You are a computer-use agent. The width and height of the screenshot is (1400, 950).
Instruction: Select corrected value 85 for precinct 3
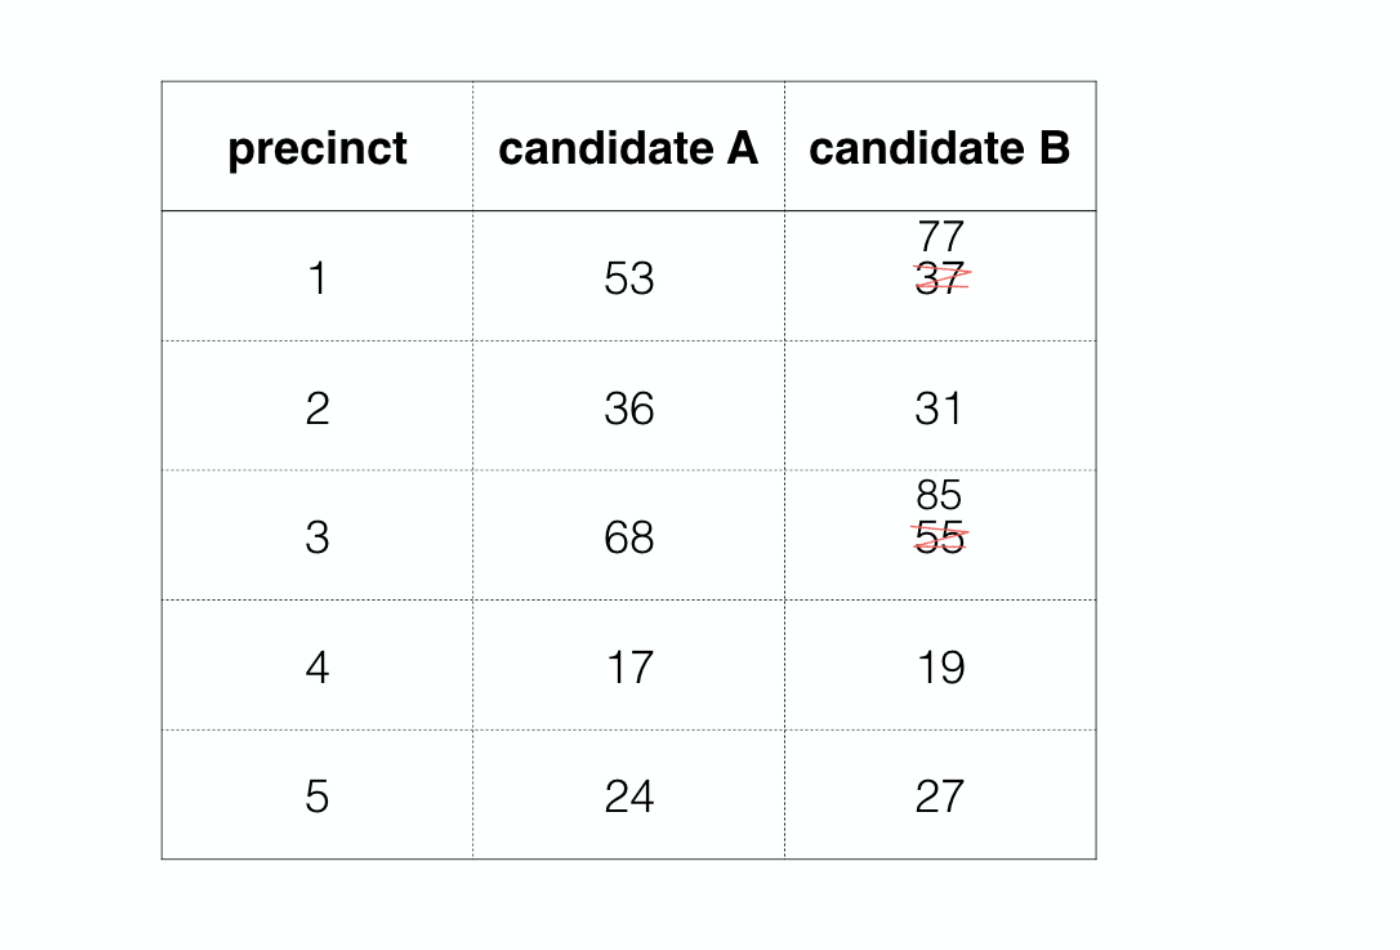939,495
